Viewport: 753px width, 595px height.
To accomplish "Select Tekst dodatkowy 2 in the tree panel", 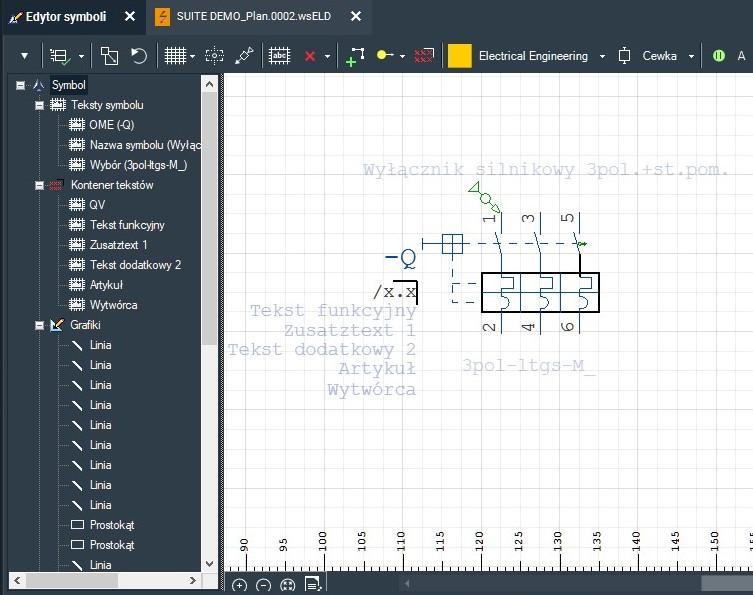I will point(135,265).
